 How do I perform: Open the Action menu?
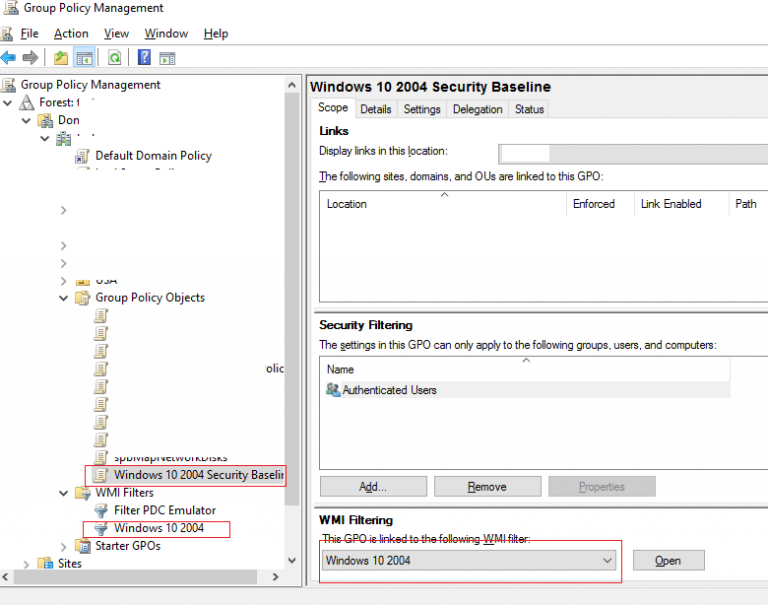click(x=71, y=34)
